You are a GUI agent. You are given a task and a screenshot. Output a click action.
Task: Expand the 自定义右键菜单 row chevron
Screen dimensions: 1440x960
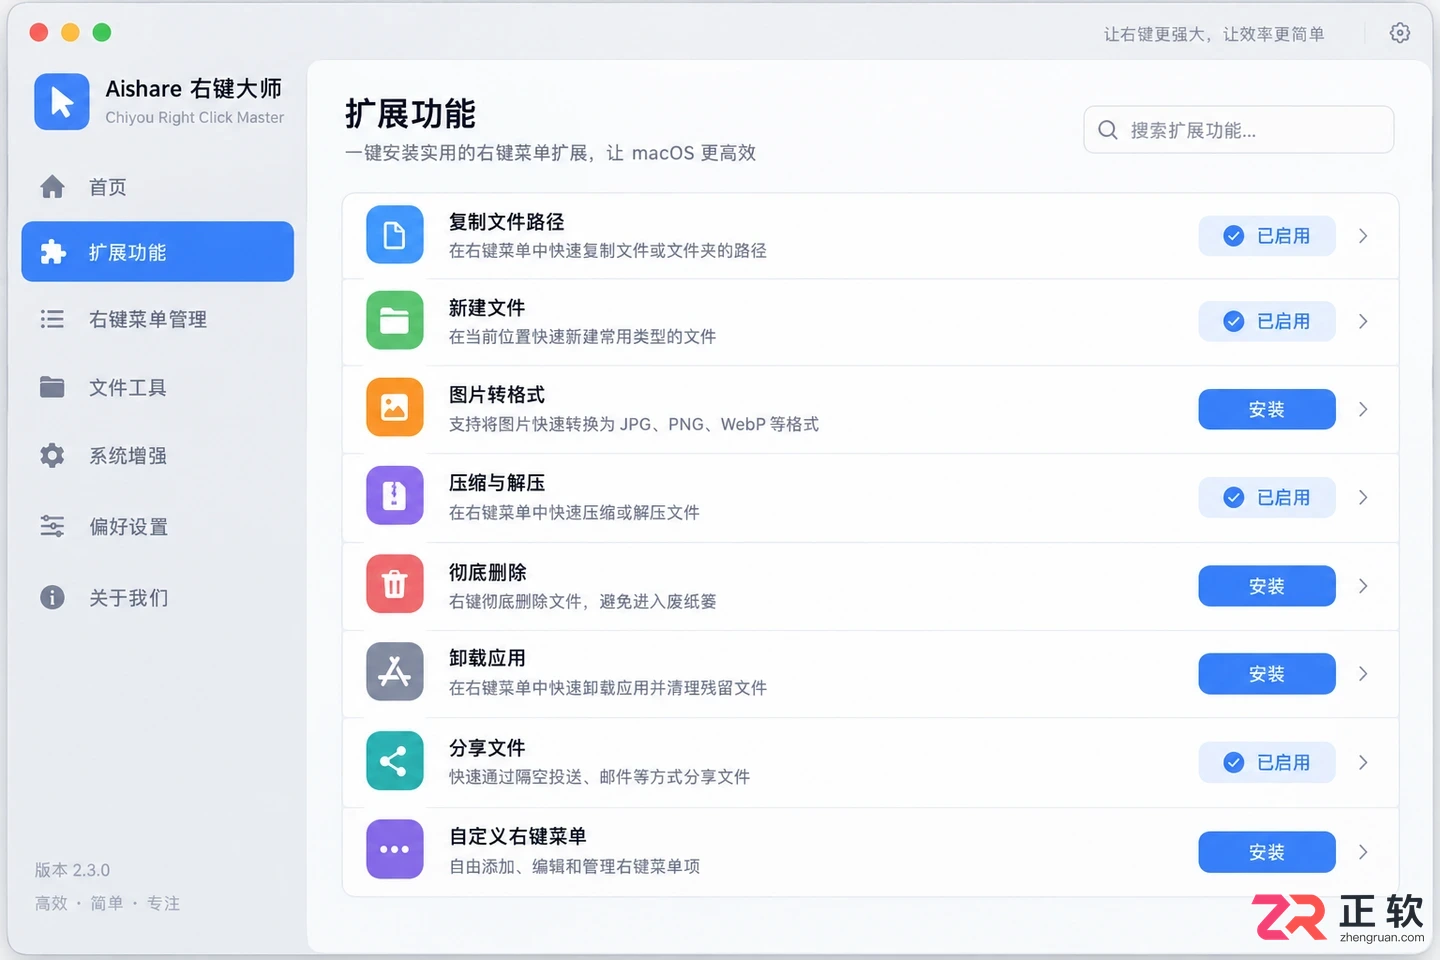1363,852
